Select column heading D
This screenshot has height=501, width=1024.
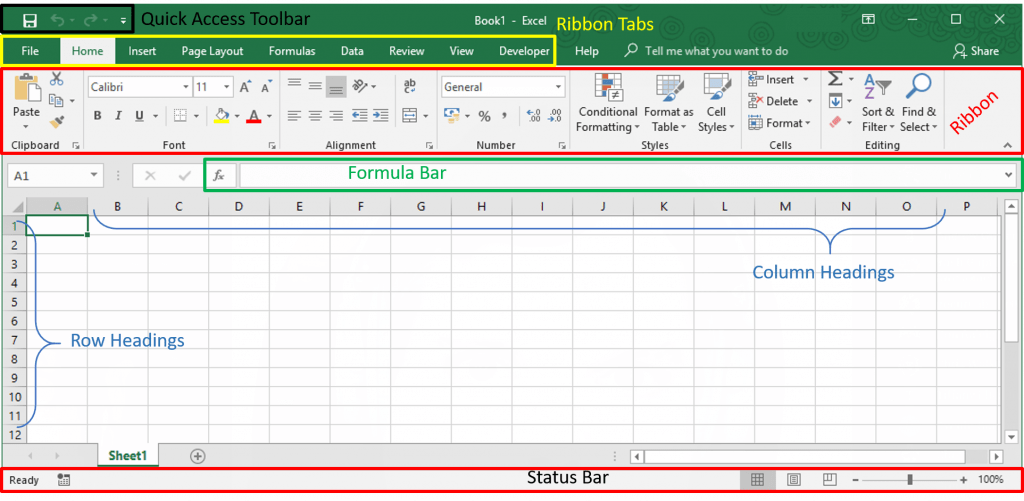click(238, 206)
